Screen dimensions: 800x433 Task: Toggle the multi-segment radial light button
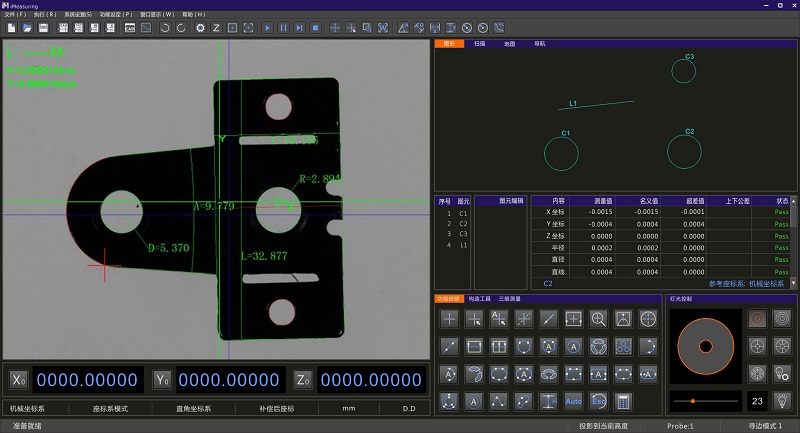tap(757, 374)
